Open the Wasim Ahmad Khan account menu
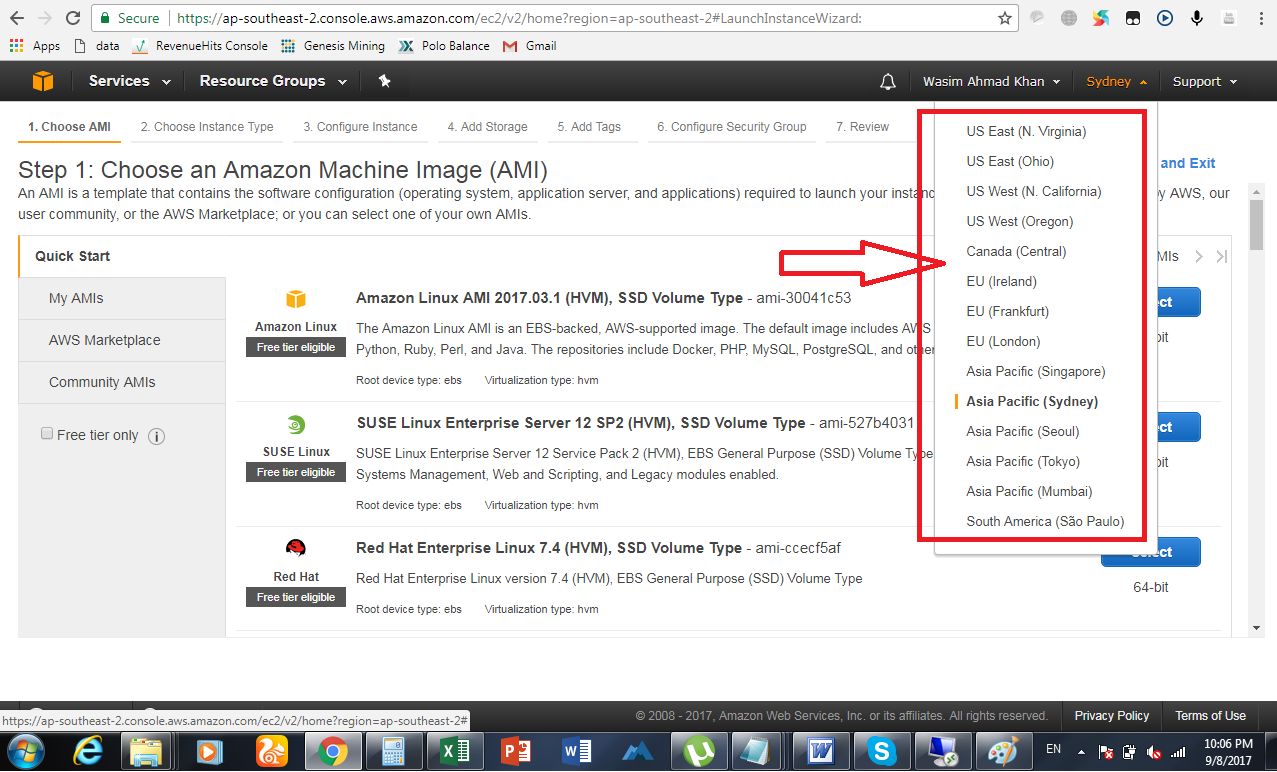The image size is (1277, 772). tap(991, 82)
